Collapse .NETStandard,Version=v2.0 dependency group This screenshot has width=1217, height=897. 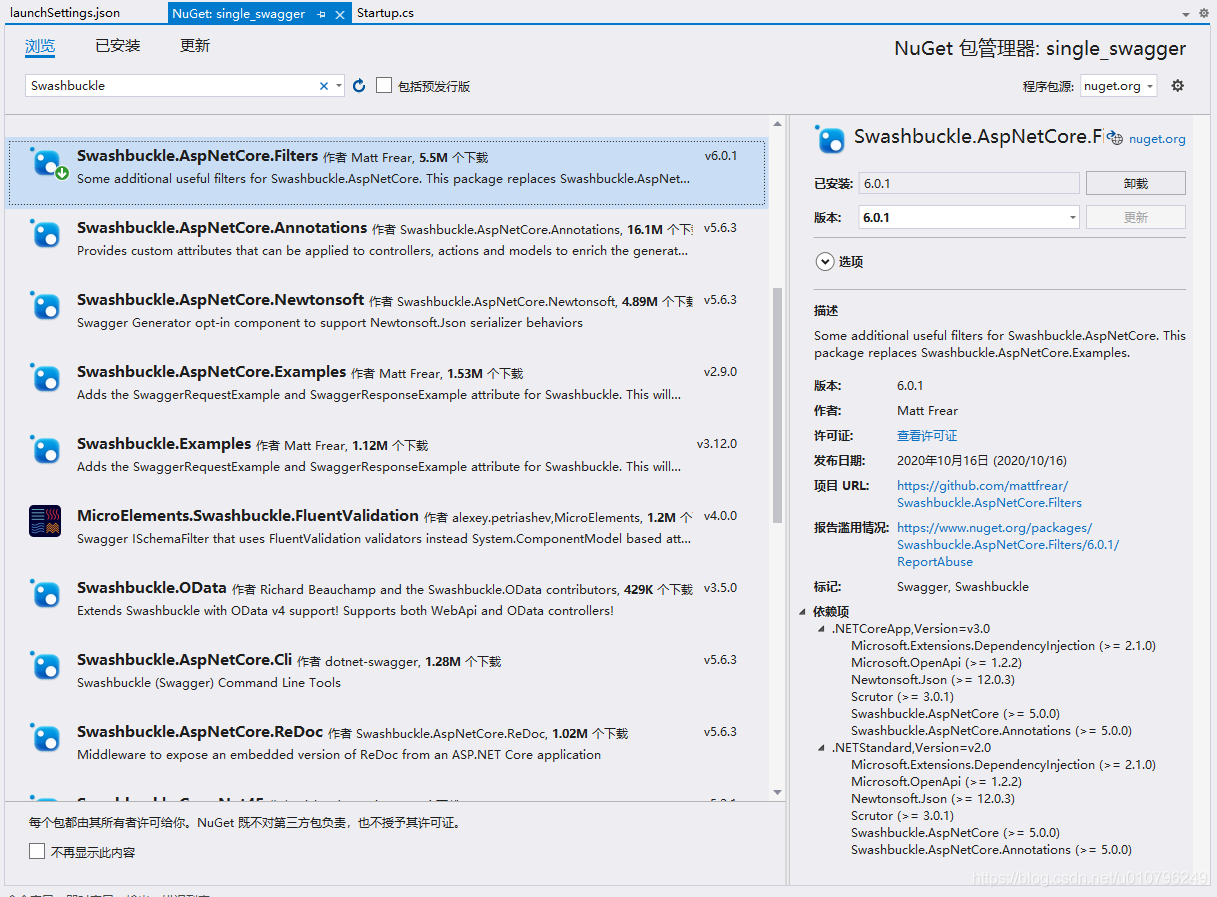tap(822, 748)
